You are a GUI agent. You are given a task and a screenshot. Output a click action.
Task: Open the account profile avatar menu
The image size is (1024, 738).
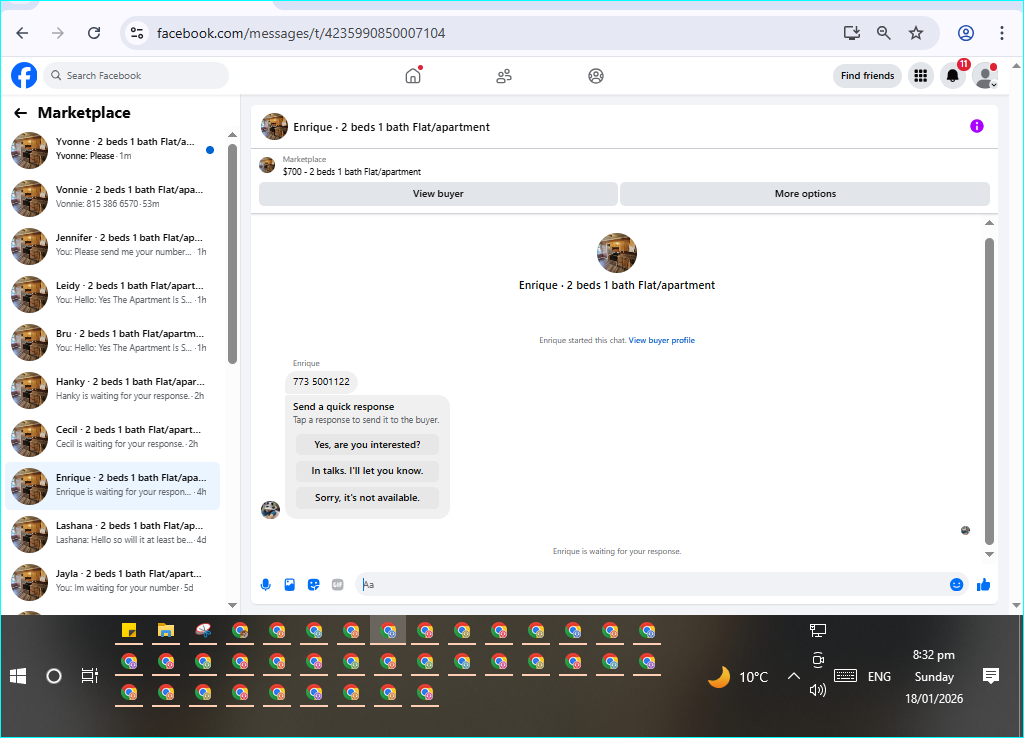(985, 76)
